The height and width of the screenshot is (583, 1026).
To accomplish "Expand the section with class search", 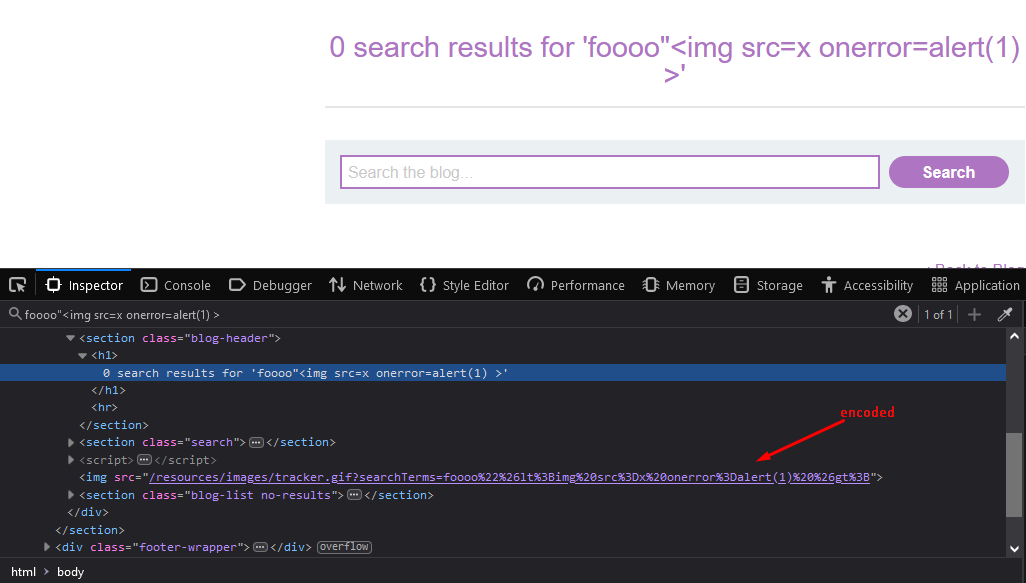I will 71,442.
